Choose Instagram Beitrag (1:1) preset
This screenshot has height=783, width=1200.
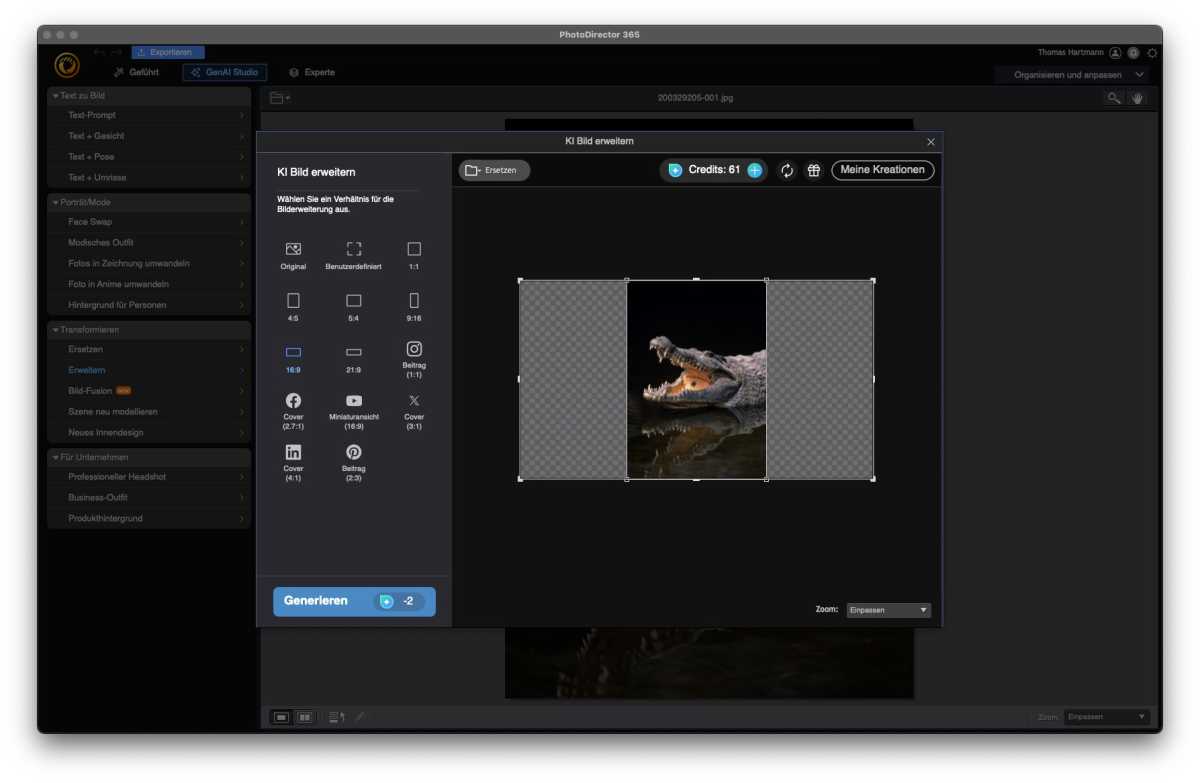click(414, 359)
